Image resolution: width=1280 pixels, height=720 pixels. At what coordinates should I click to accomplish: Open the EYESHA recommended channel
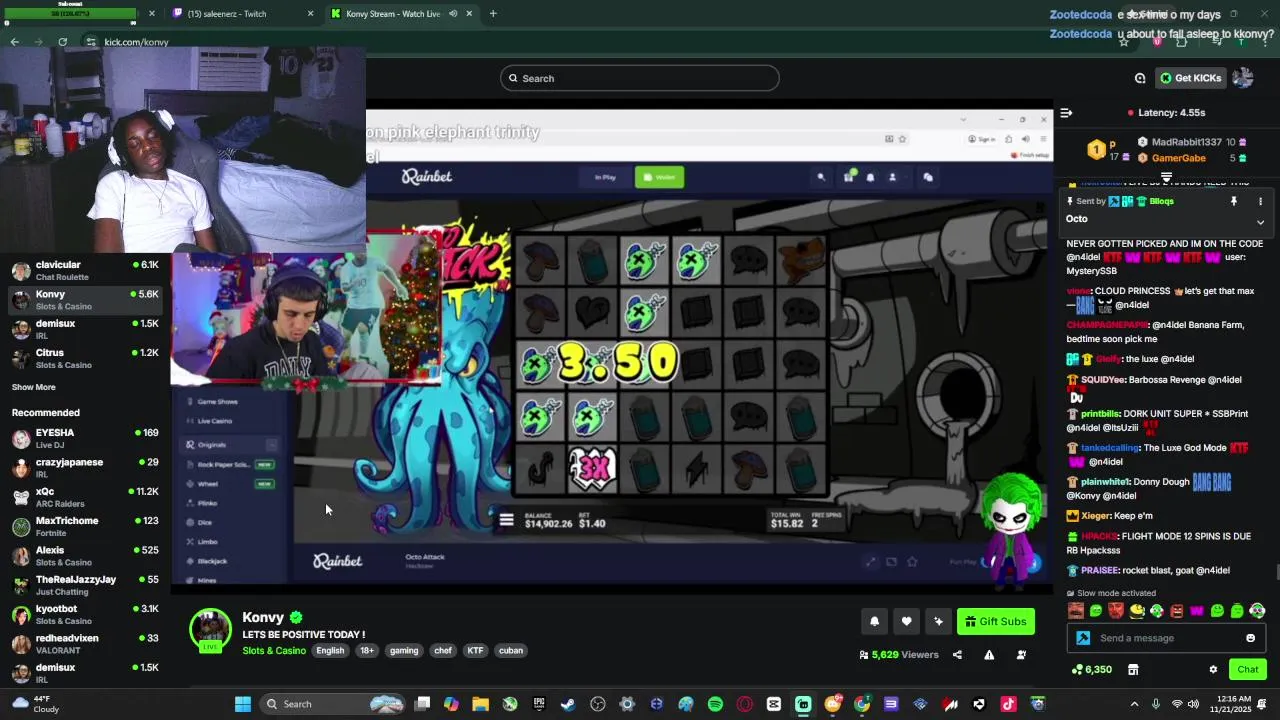[x=85, y=438]
